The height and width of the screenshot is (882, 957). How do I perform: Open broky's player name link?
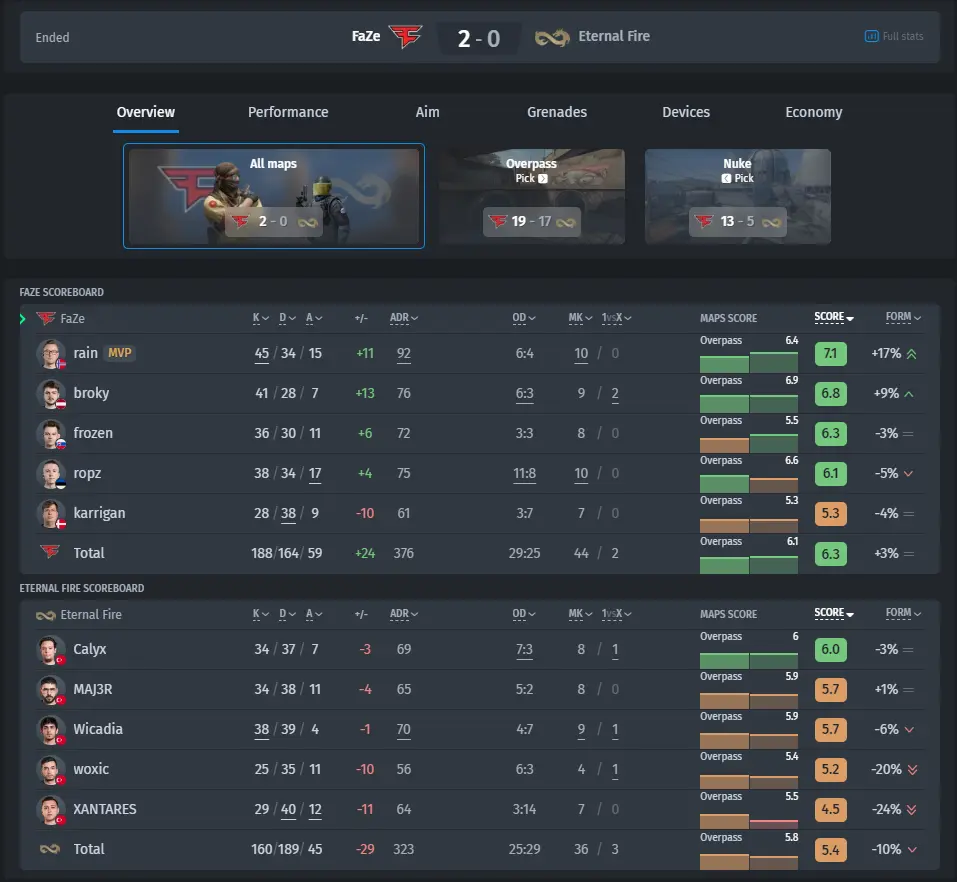coord(91,393)
